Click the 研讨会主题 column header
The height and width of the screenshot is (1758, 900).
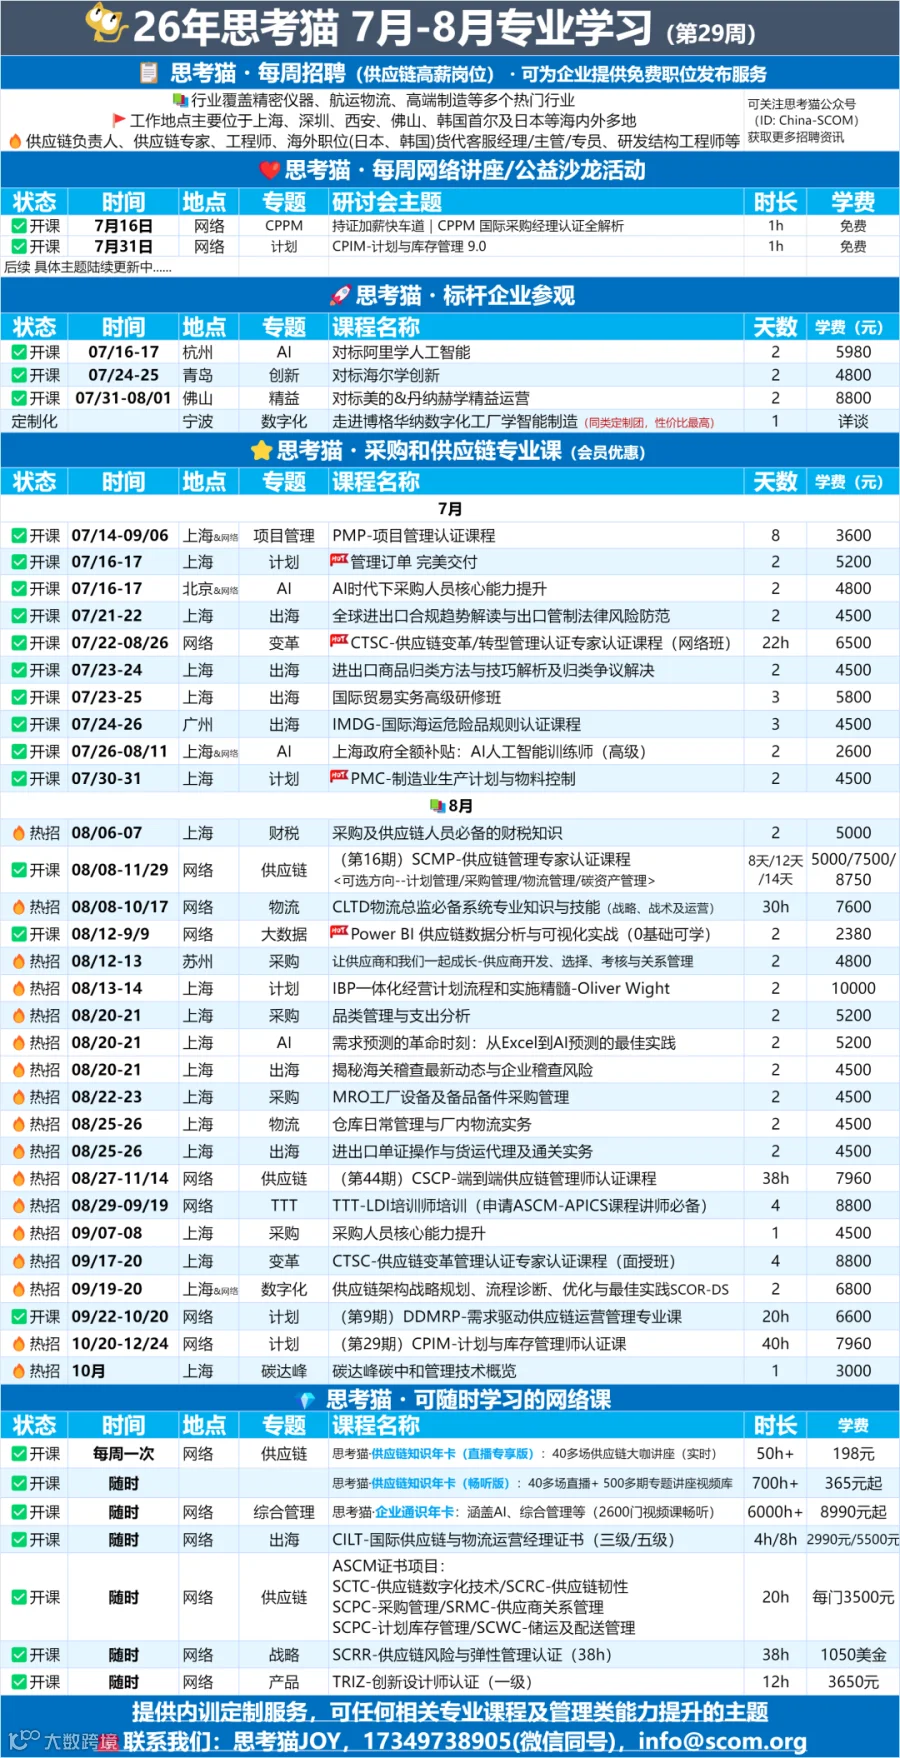pos(387,202)
